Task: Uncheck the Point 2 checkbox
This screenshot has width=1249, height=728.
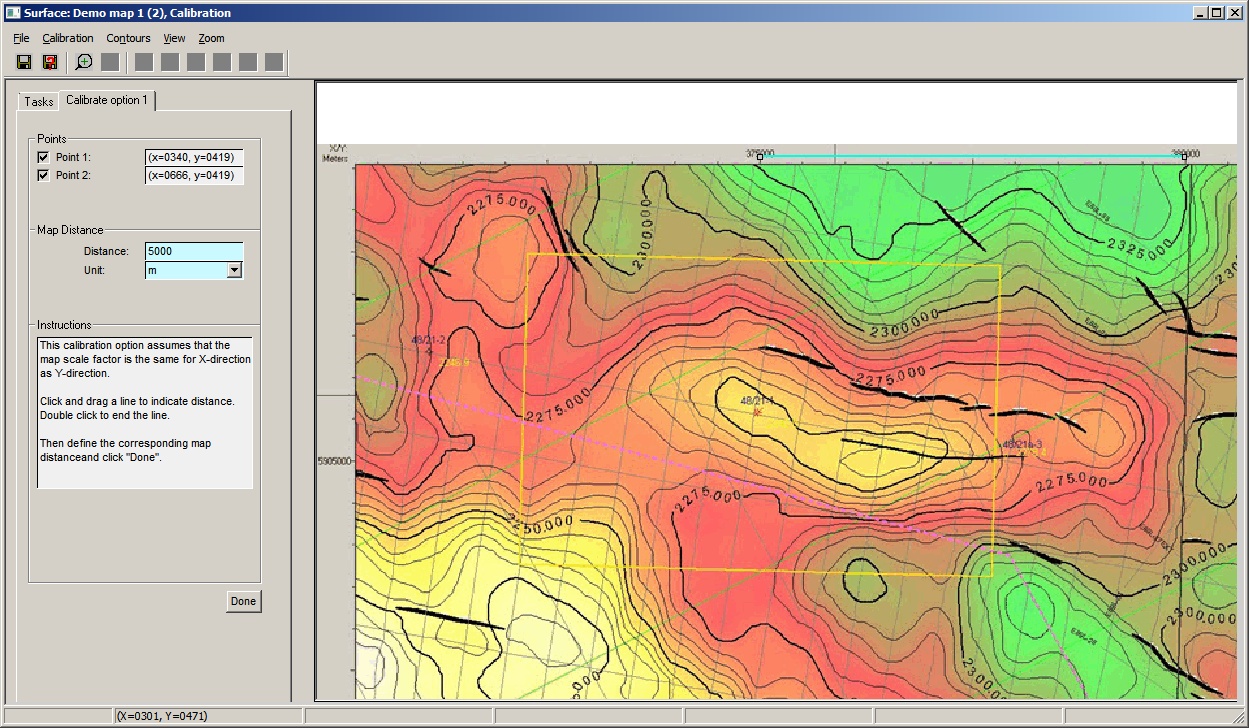Action: coord(43,176)
